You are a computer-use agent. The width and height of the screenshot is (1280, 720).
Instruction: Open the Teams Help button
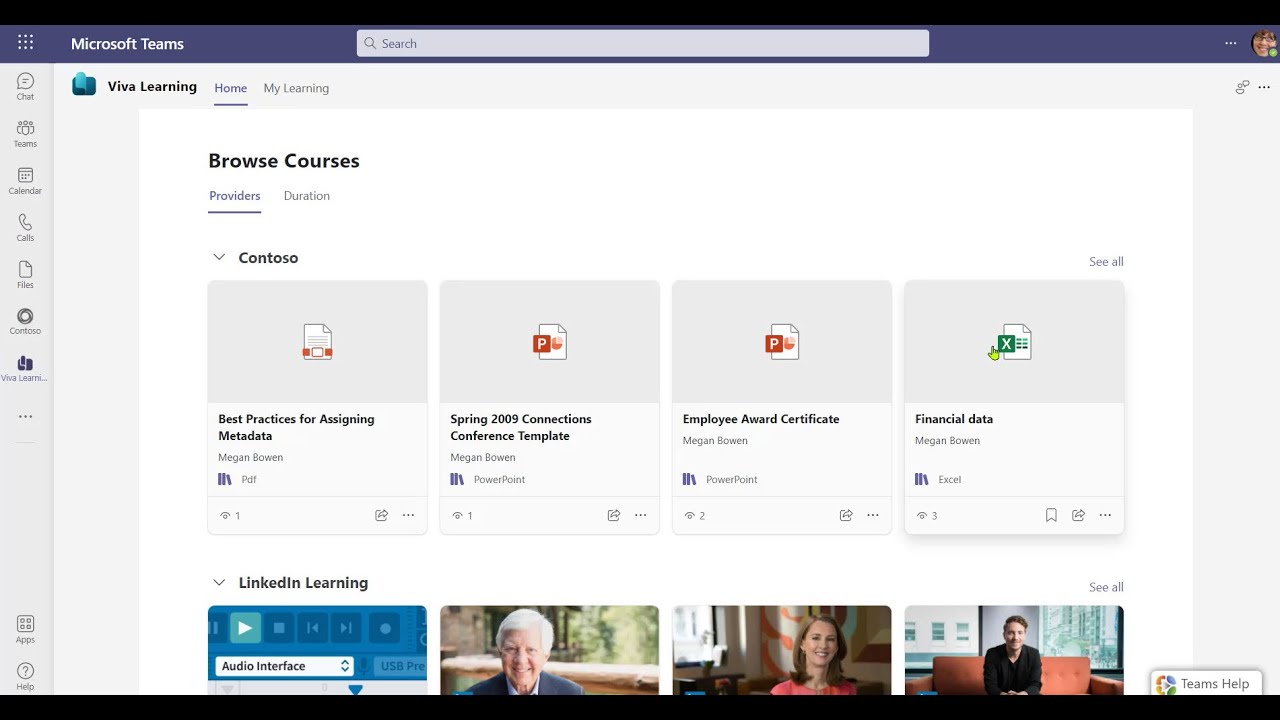[x=1204, y=684]
